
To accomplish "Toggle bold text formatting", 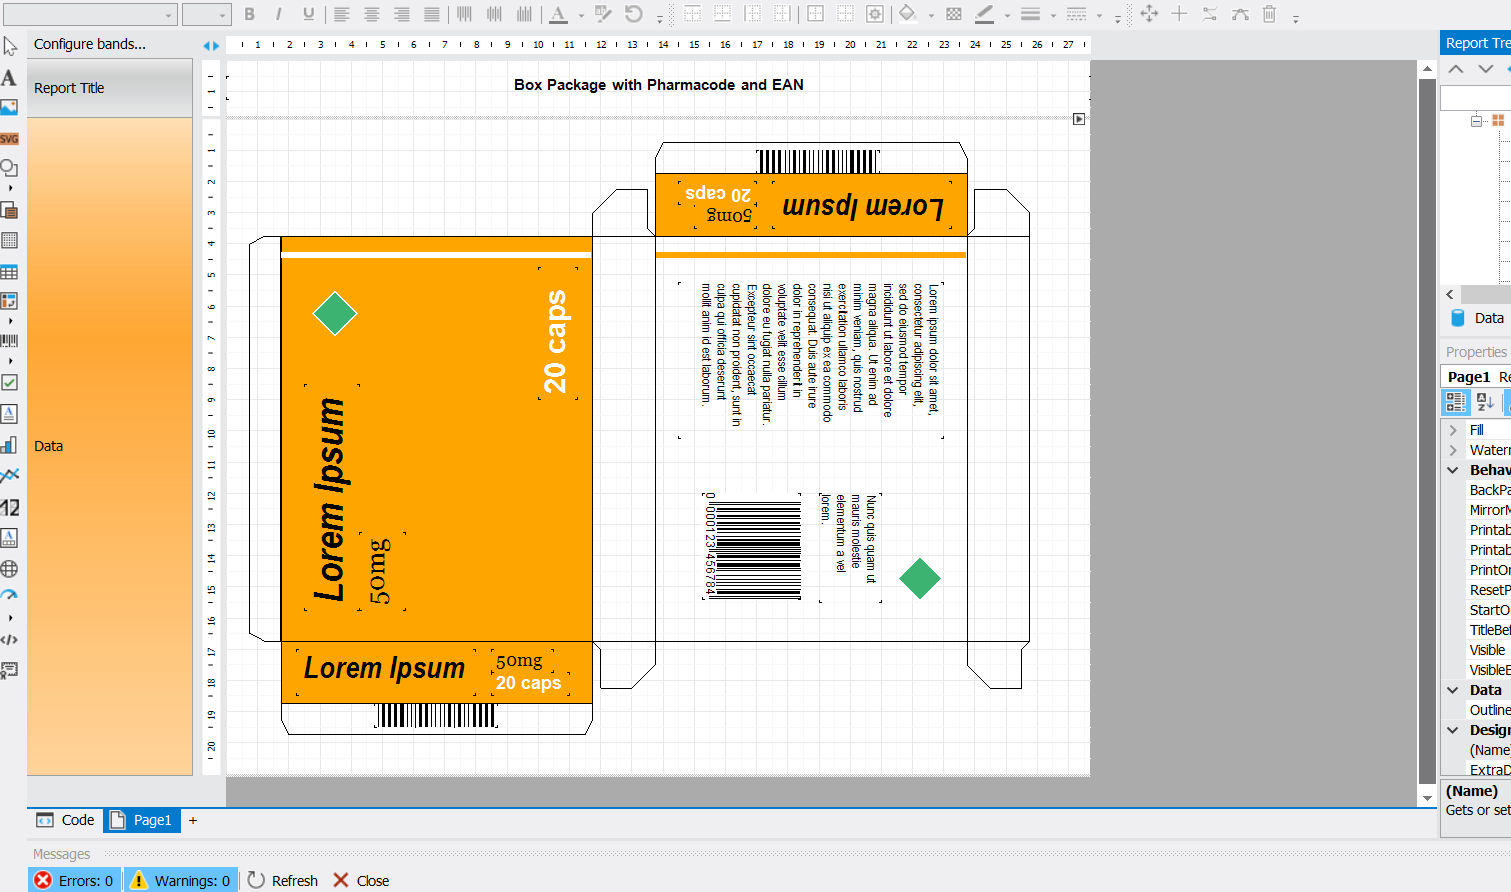I will (250, 14).
